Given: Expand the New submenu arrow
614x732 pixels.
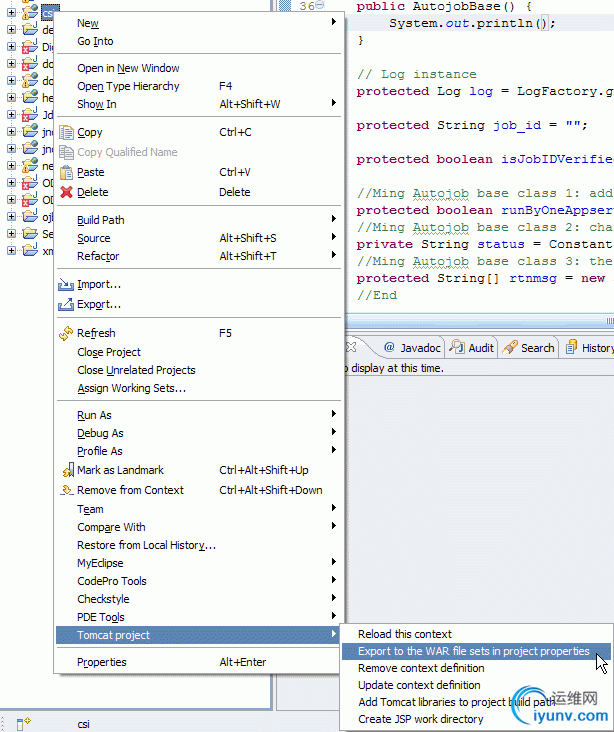Looking at the screenshot, I should 333,23.
